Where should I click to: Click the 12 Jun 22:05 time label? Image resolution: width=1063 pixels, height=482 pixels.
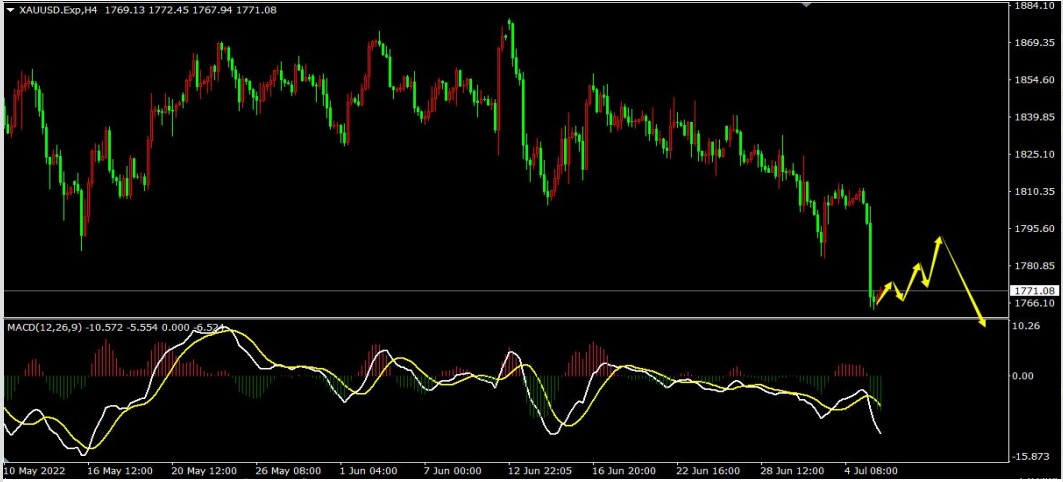click(x=538, y=470)
